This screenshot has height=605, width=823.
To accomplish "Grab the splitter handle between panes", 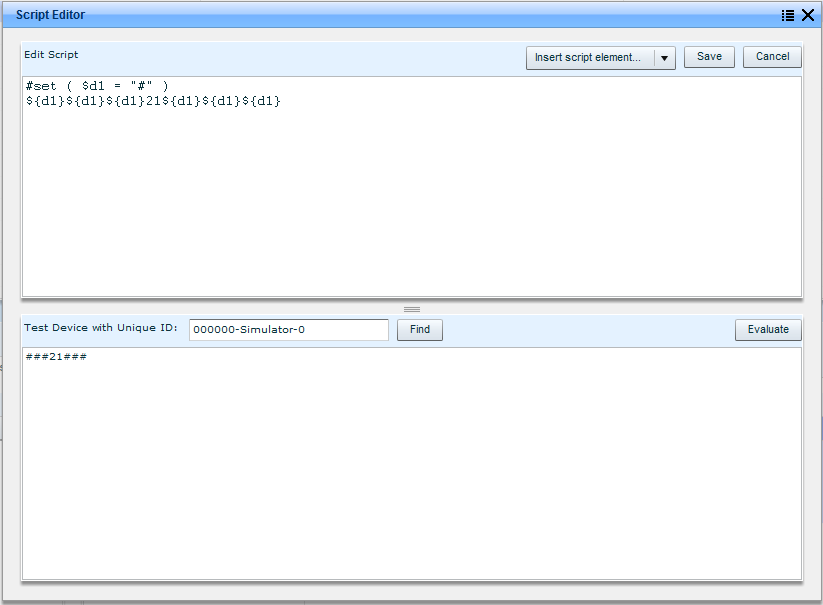I will point(412,309).
